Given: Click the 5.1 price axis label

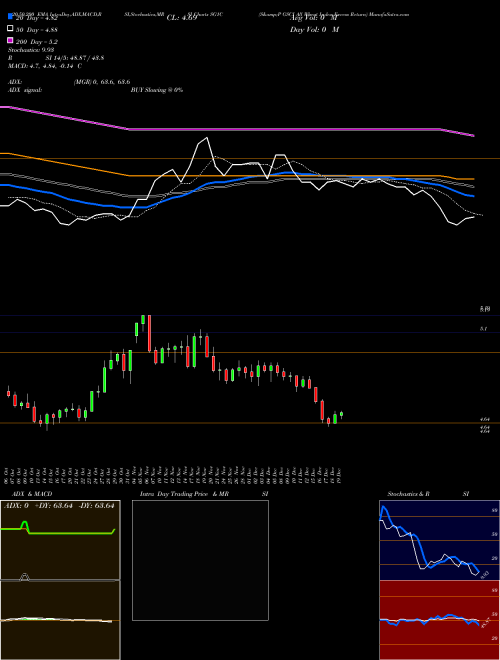Looking at the screenshot, I should click(484, 329).
